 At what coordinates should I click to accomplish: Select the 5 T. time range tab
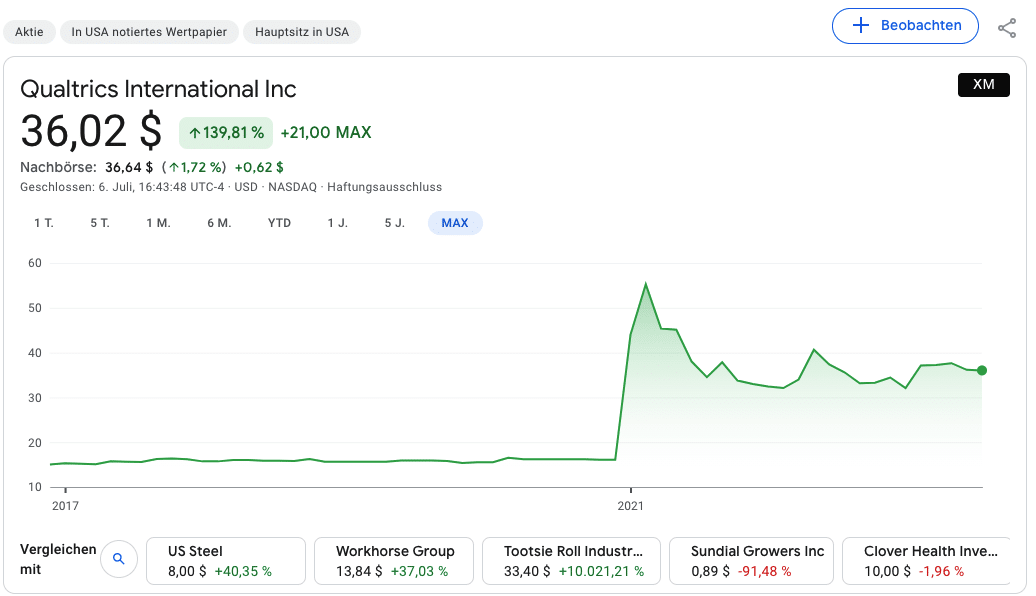point(100,223)
